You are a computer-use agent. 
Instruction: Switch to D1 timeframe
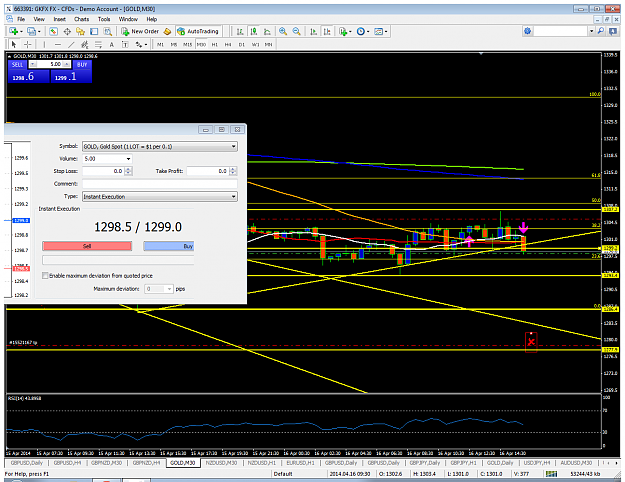[x=242, y=44]
